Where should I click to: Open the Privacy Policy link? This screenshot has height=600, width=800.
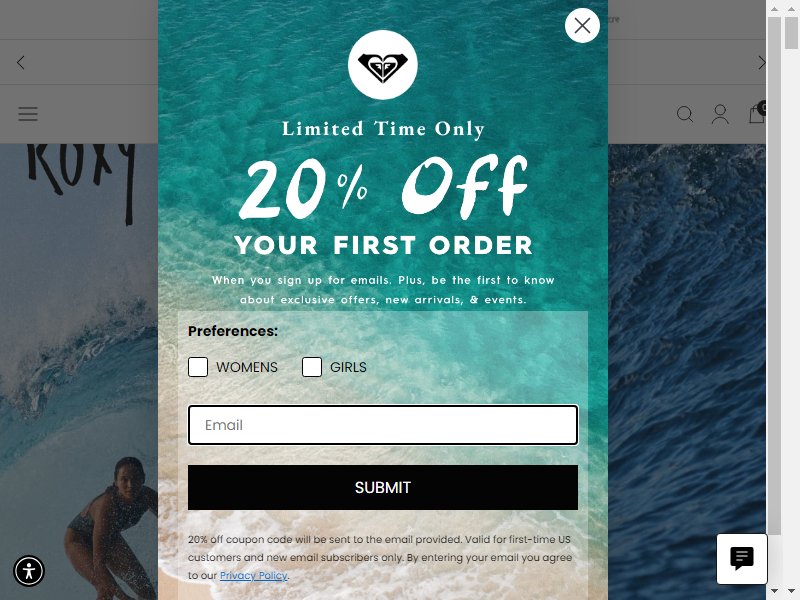[x=254, y=576]
